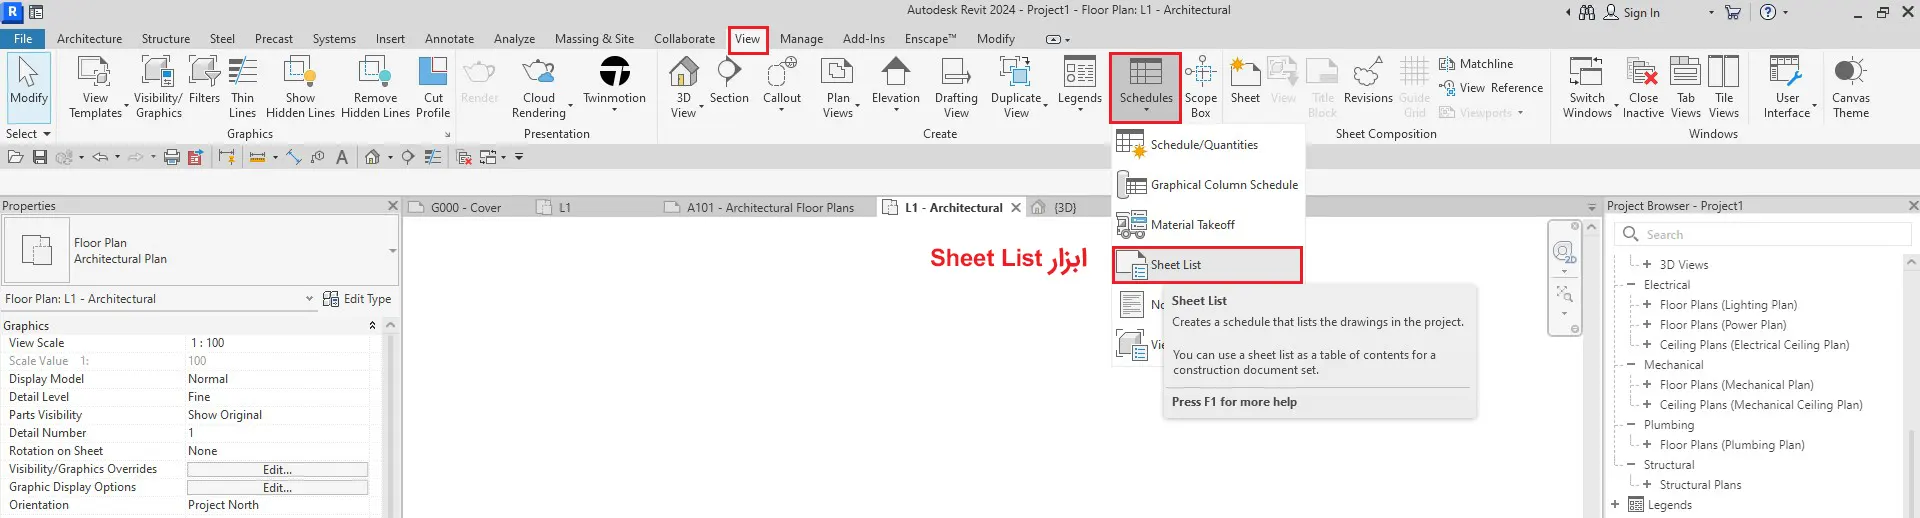Open Cloud Rendering tool
Screen dimensions: 1920x518
[539, 88]
